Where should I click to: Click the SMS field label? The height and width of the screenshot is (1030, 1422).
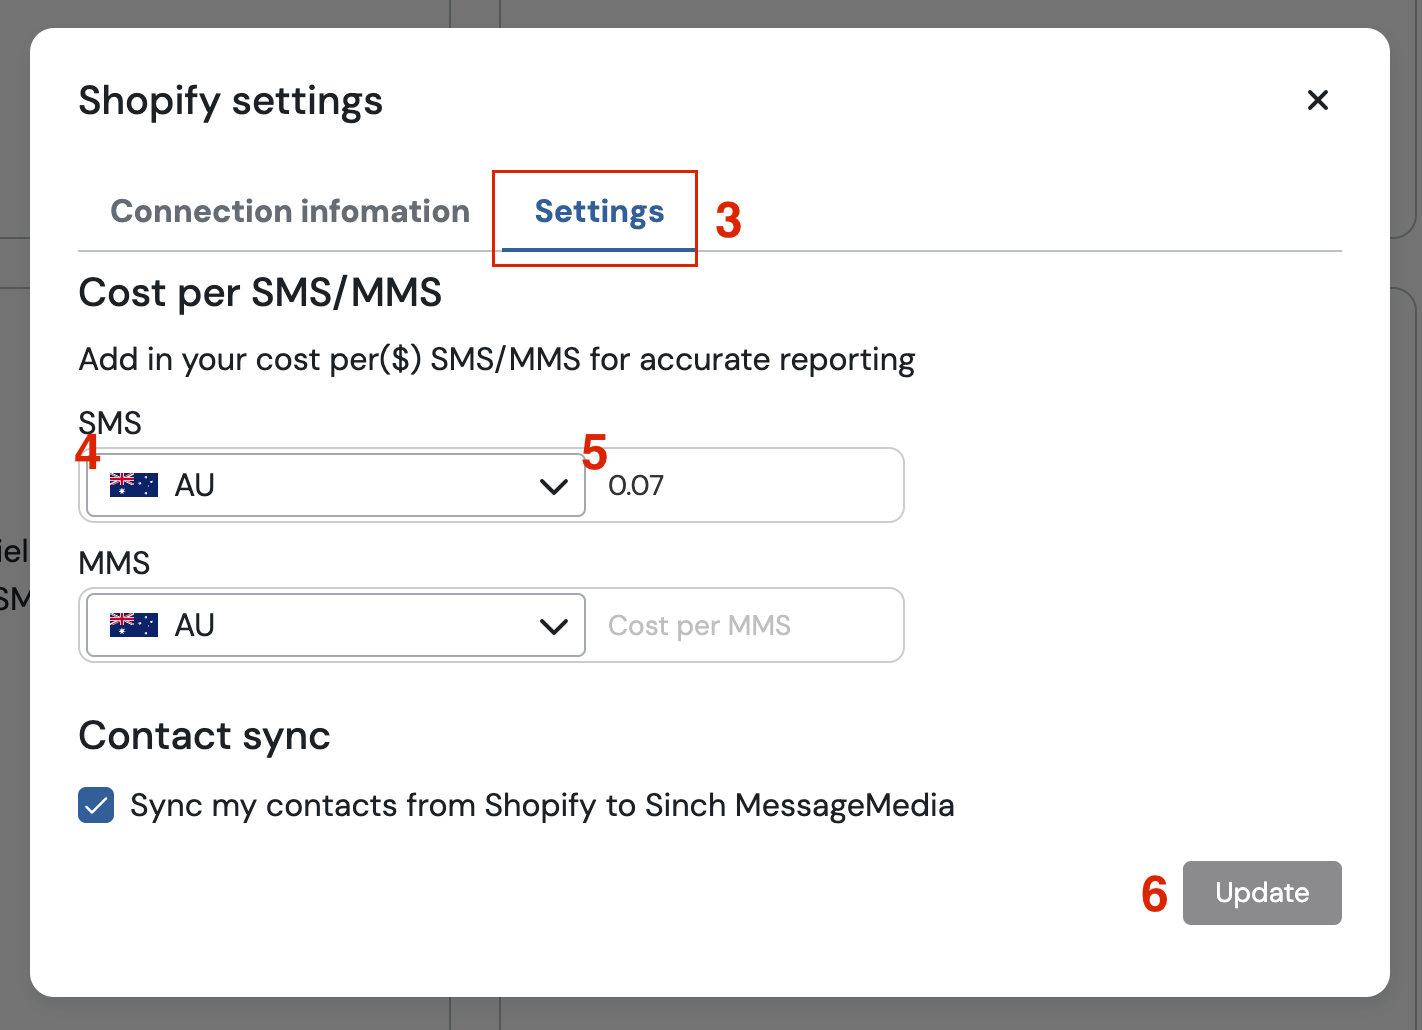pyautogui.click(x=110, y=423)
